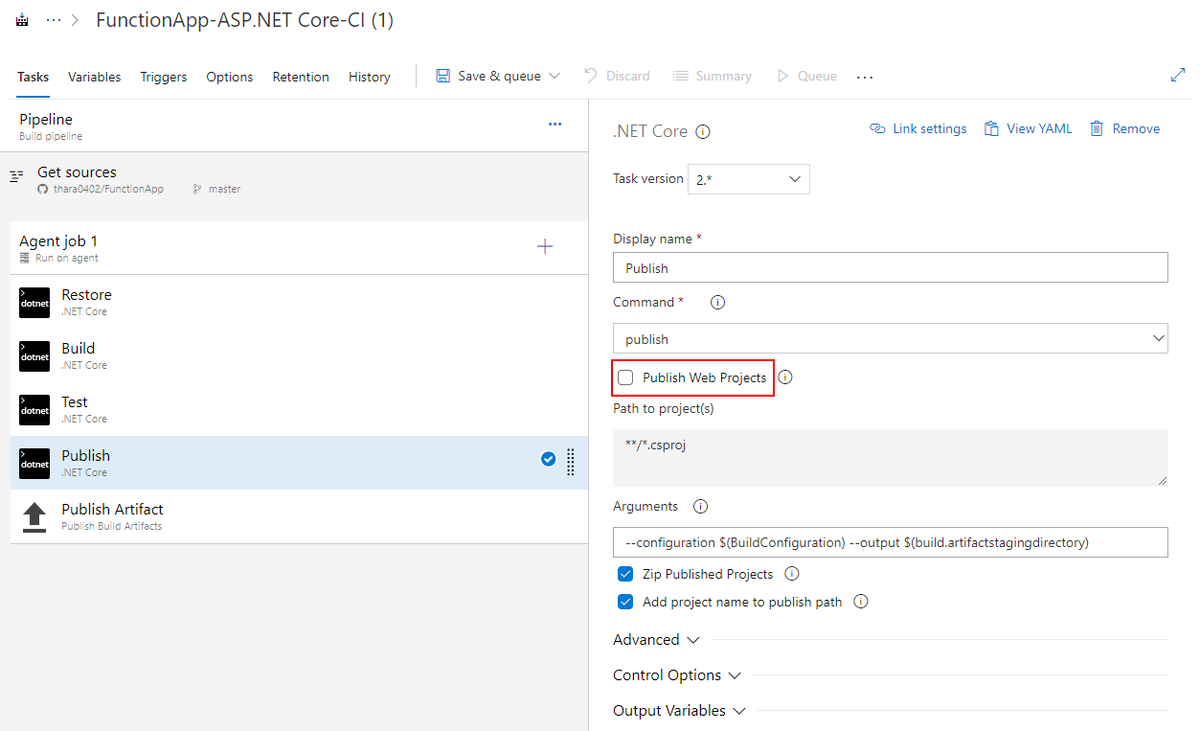Open the Pipeline ellipsis menu

[x=555, y=124]
